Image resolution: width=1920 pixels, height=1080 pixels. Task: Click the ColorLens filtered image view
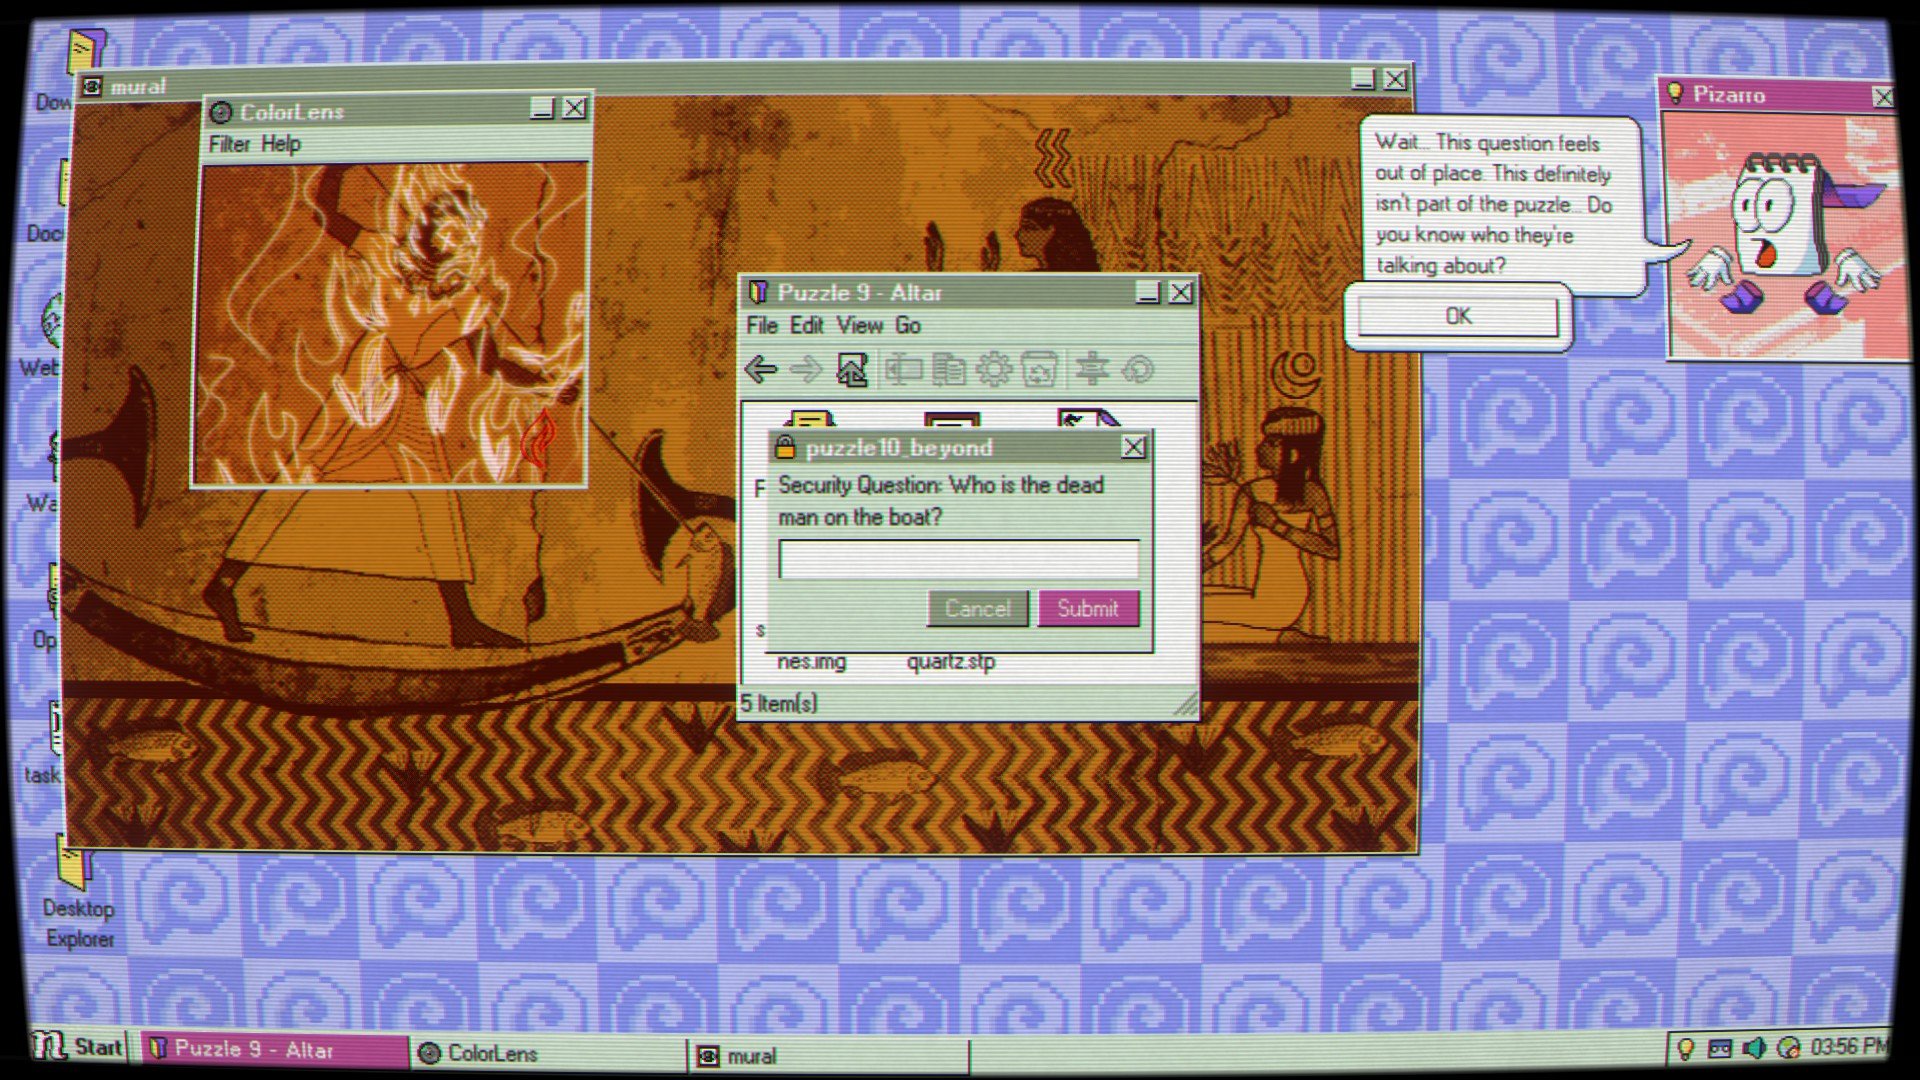pyautogui.click(x=390, y=324)
